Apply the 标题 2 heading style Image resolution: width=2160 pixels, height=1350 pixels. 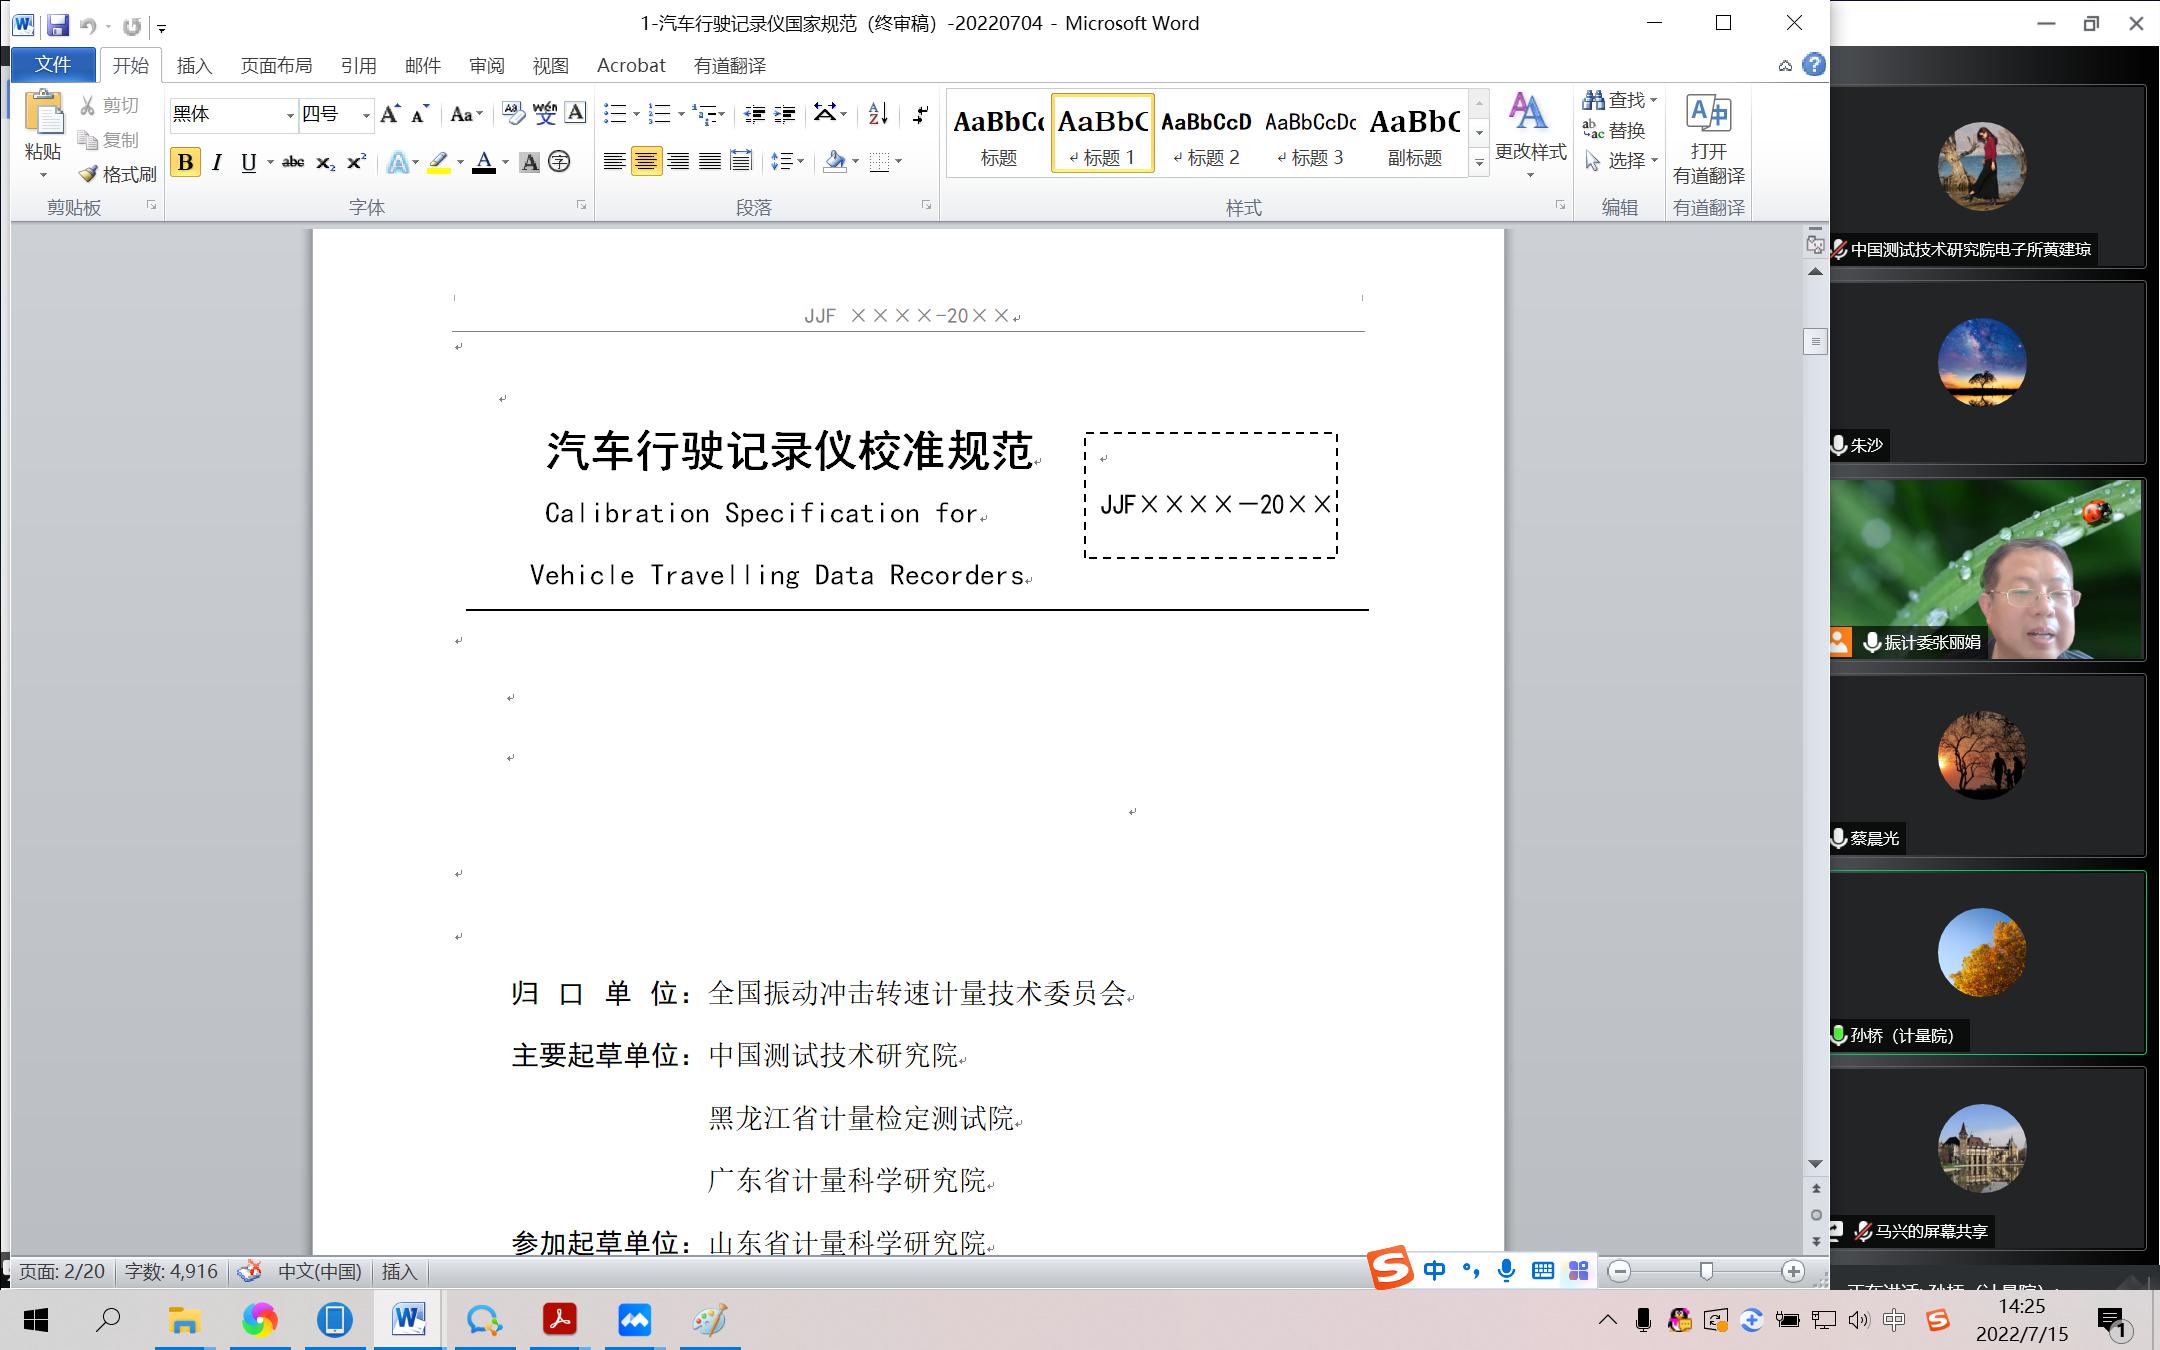(x=1206, y=135)
